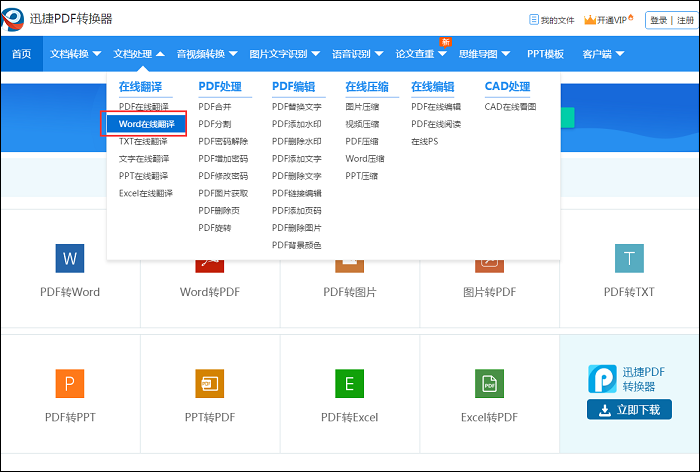The width and height of the screenshot is (700, 472).
Task: Select PDF在线翻译 menu entry
Action: 144,107
